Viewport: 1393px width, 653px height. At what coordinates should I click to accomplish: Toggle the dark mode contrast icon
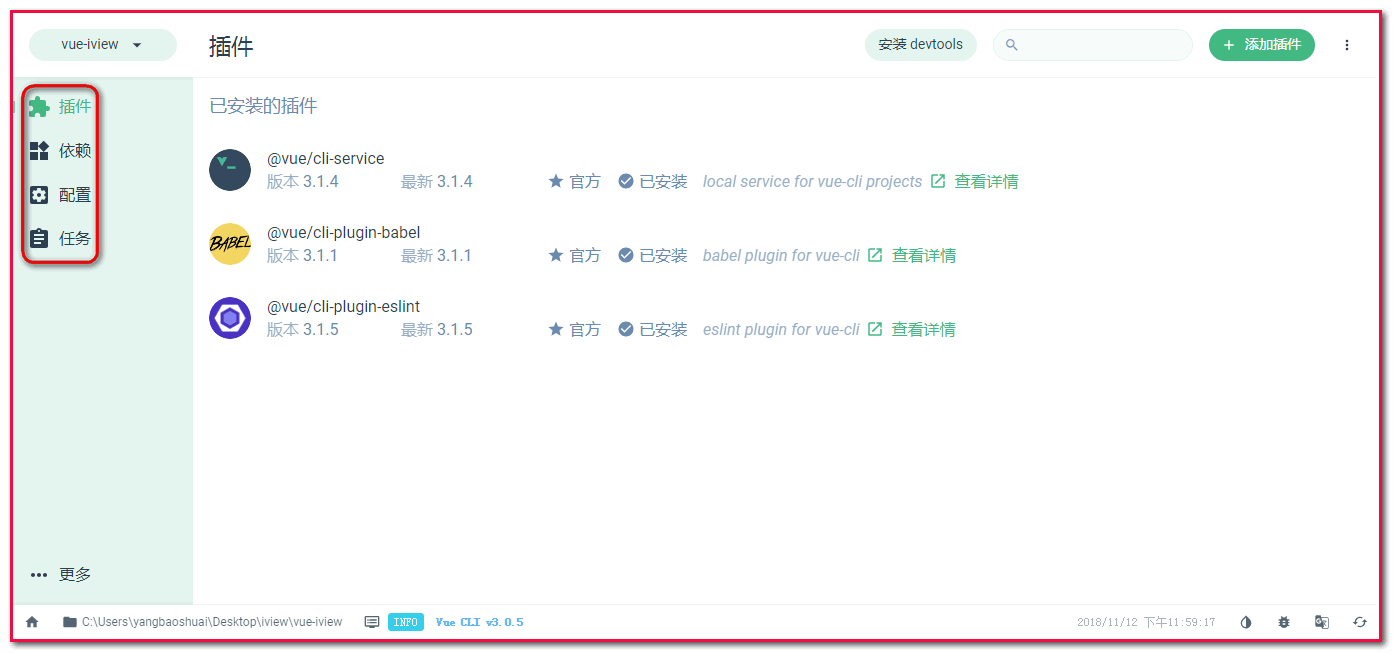click(x=1246, y=622)
